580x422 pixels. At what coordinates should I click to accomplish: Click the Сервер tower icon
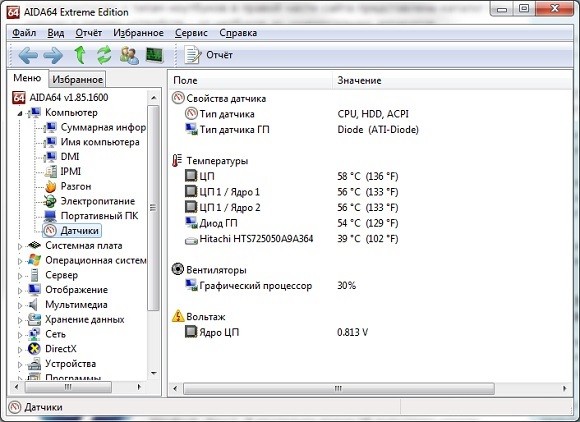[x=34, y=275]
